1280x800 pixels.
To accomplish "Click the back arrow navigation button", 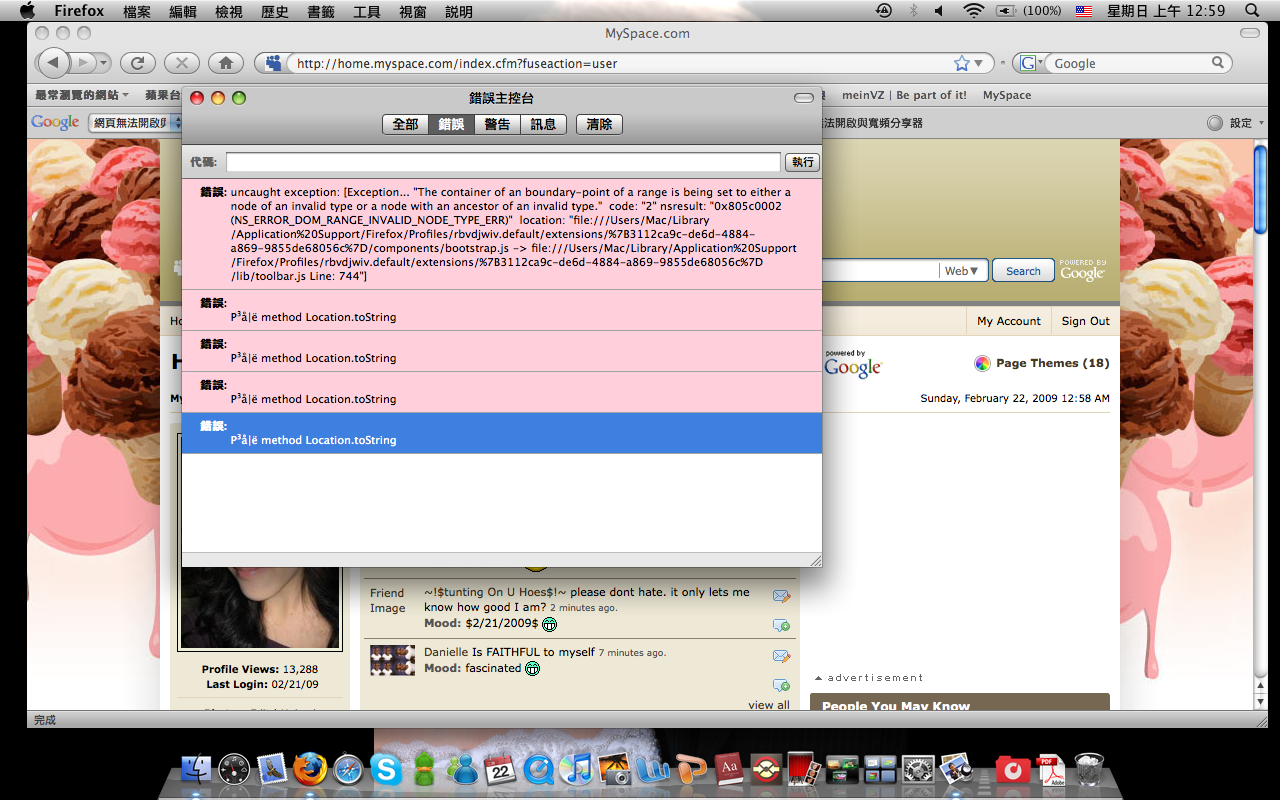I will [x=54, y=63].
